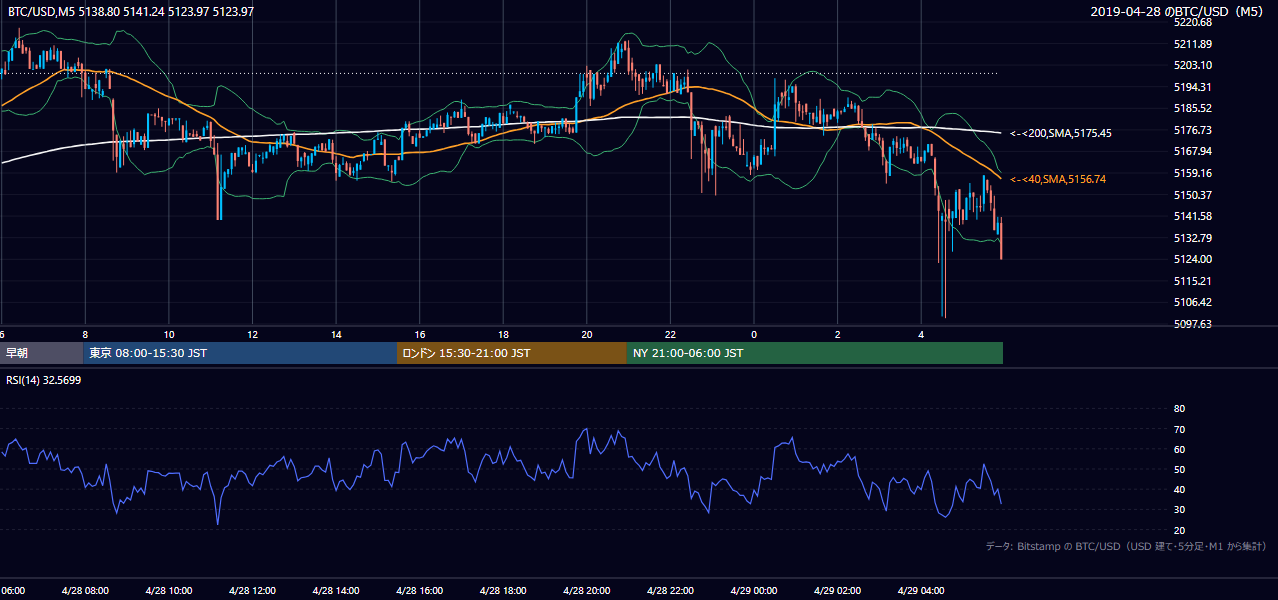Click the 早朝 session bar
Image resolution: width=1278 pixels, height=600 pixels.
click(41, 353)
